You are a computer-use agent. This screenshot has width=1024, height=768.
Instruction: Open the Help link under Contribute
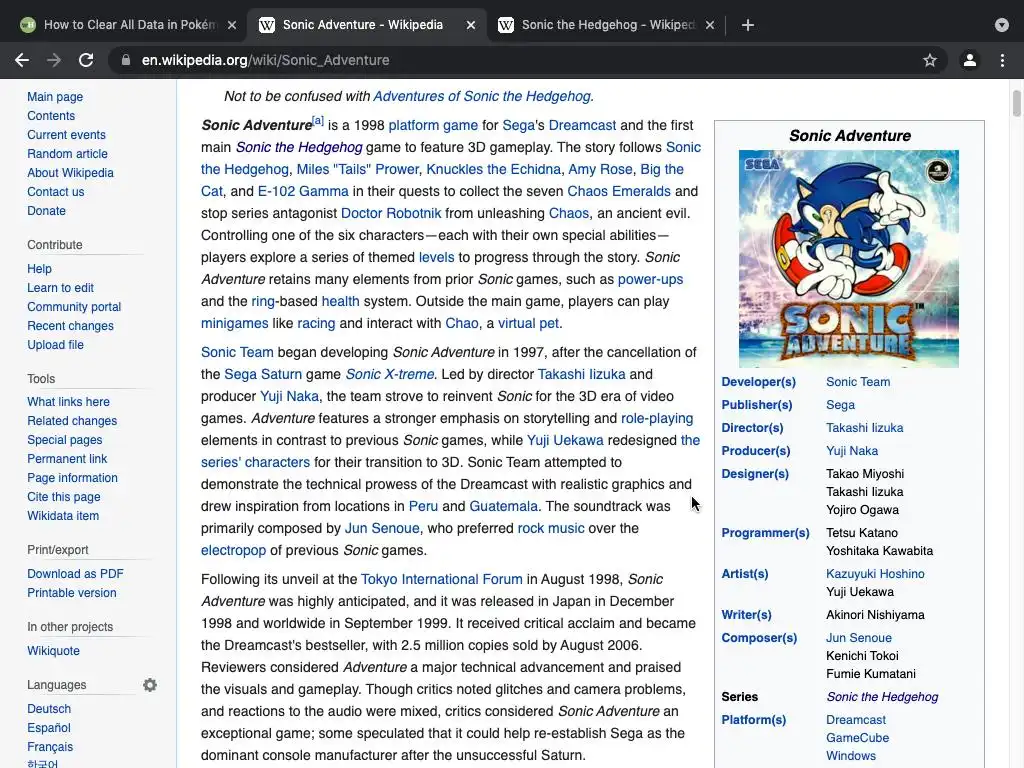[x=39, y=268]
